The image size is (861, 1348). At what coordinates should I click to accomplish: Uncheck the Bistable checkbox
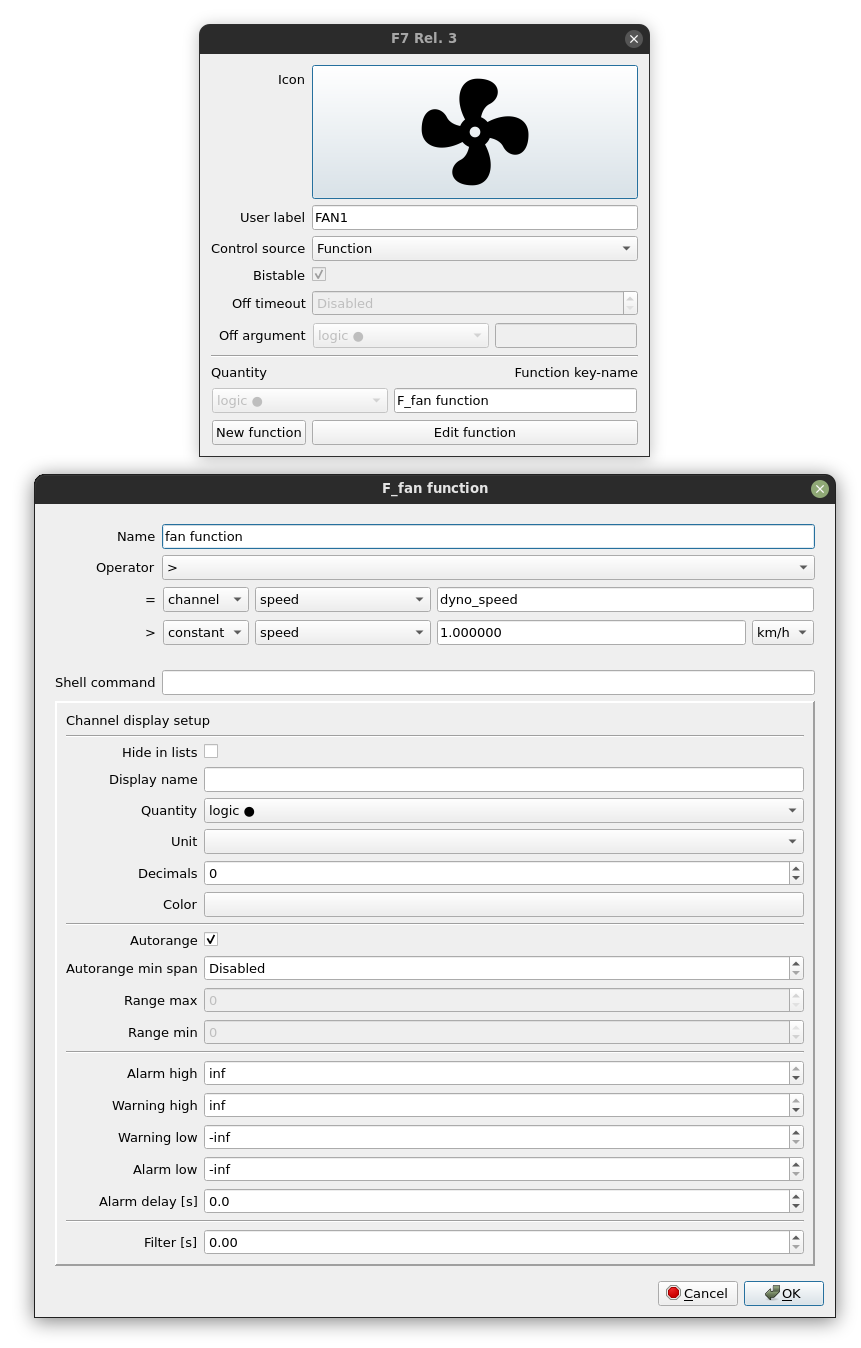coord(318,274)
